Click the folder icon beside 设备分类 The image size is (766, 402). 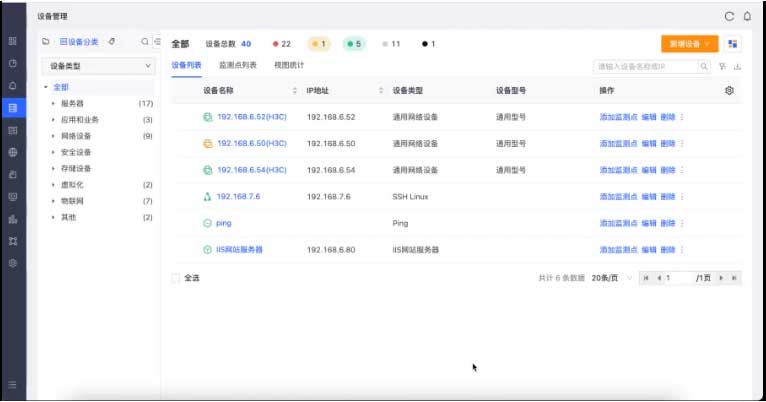coord(45,42)
